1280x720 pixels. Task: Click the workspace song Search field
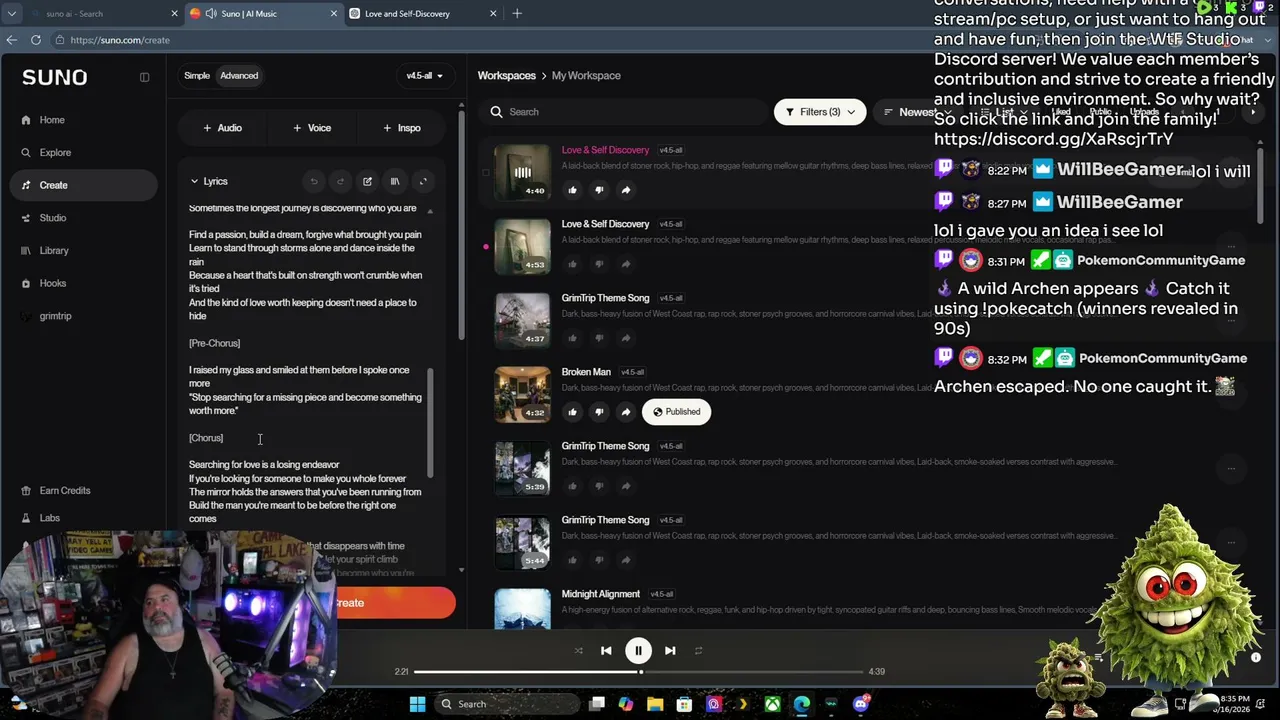pyautogui.click(x=624, y=112)
